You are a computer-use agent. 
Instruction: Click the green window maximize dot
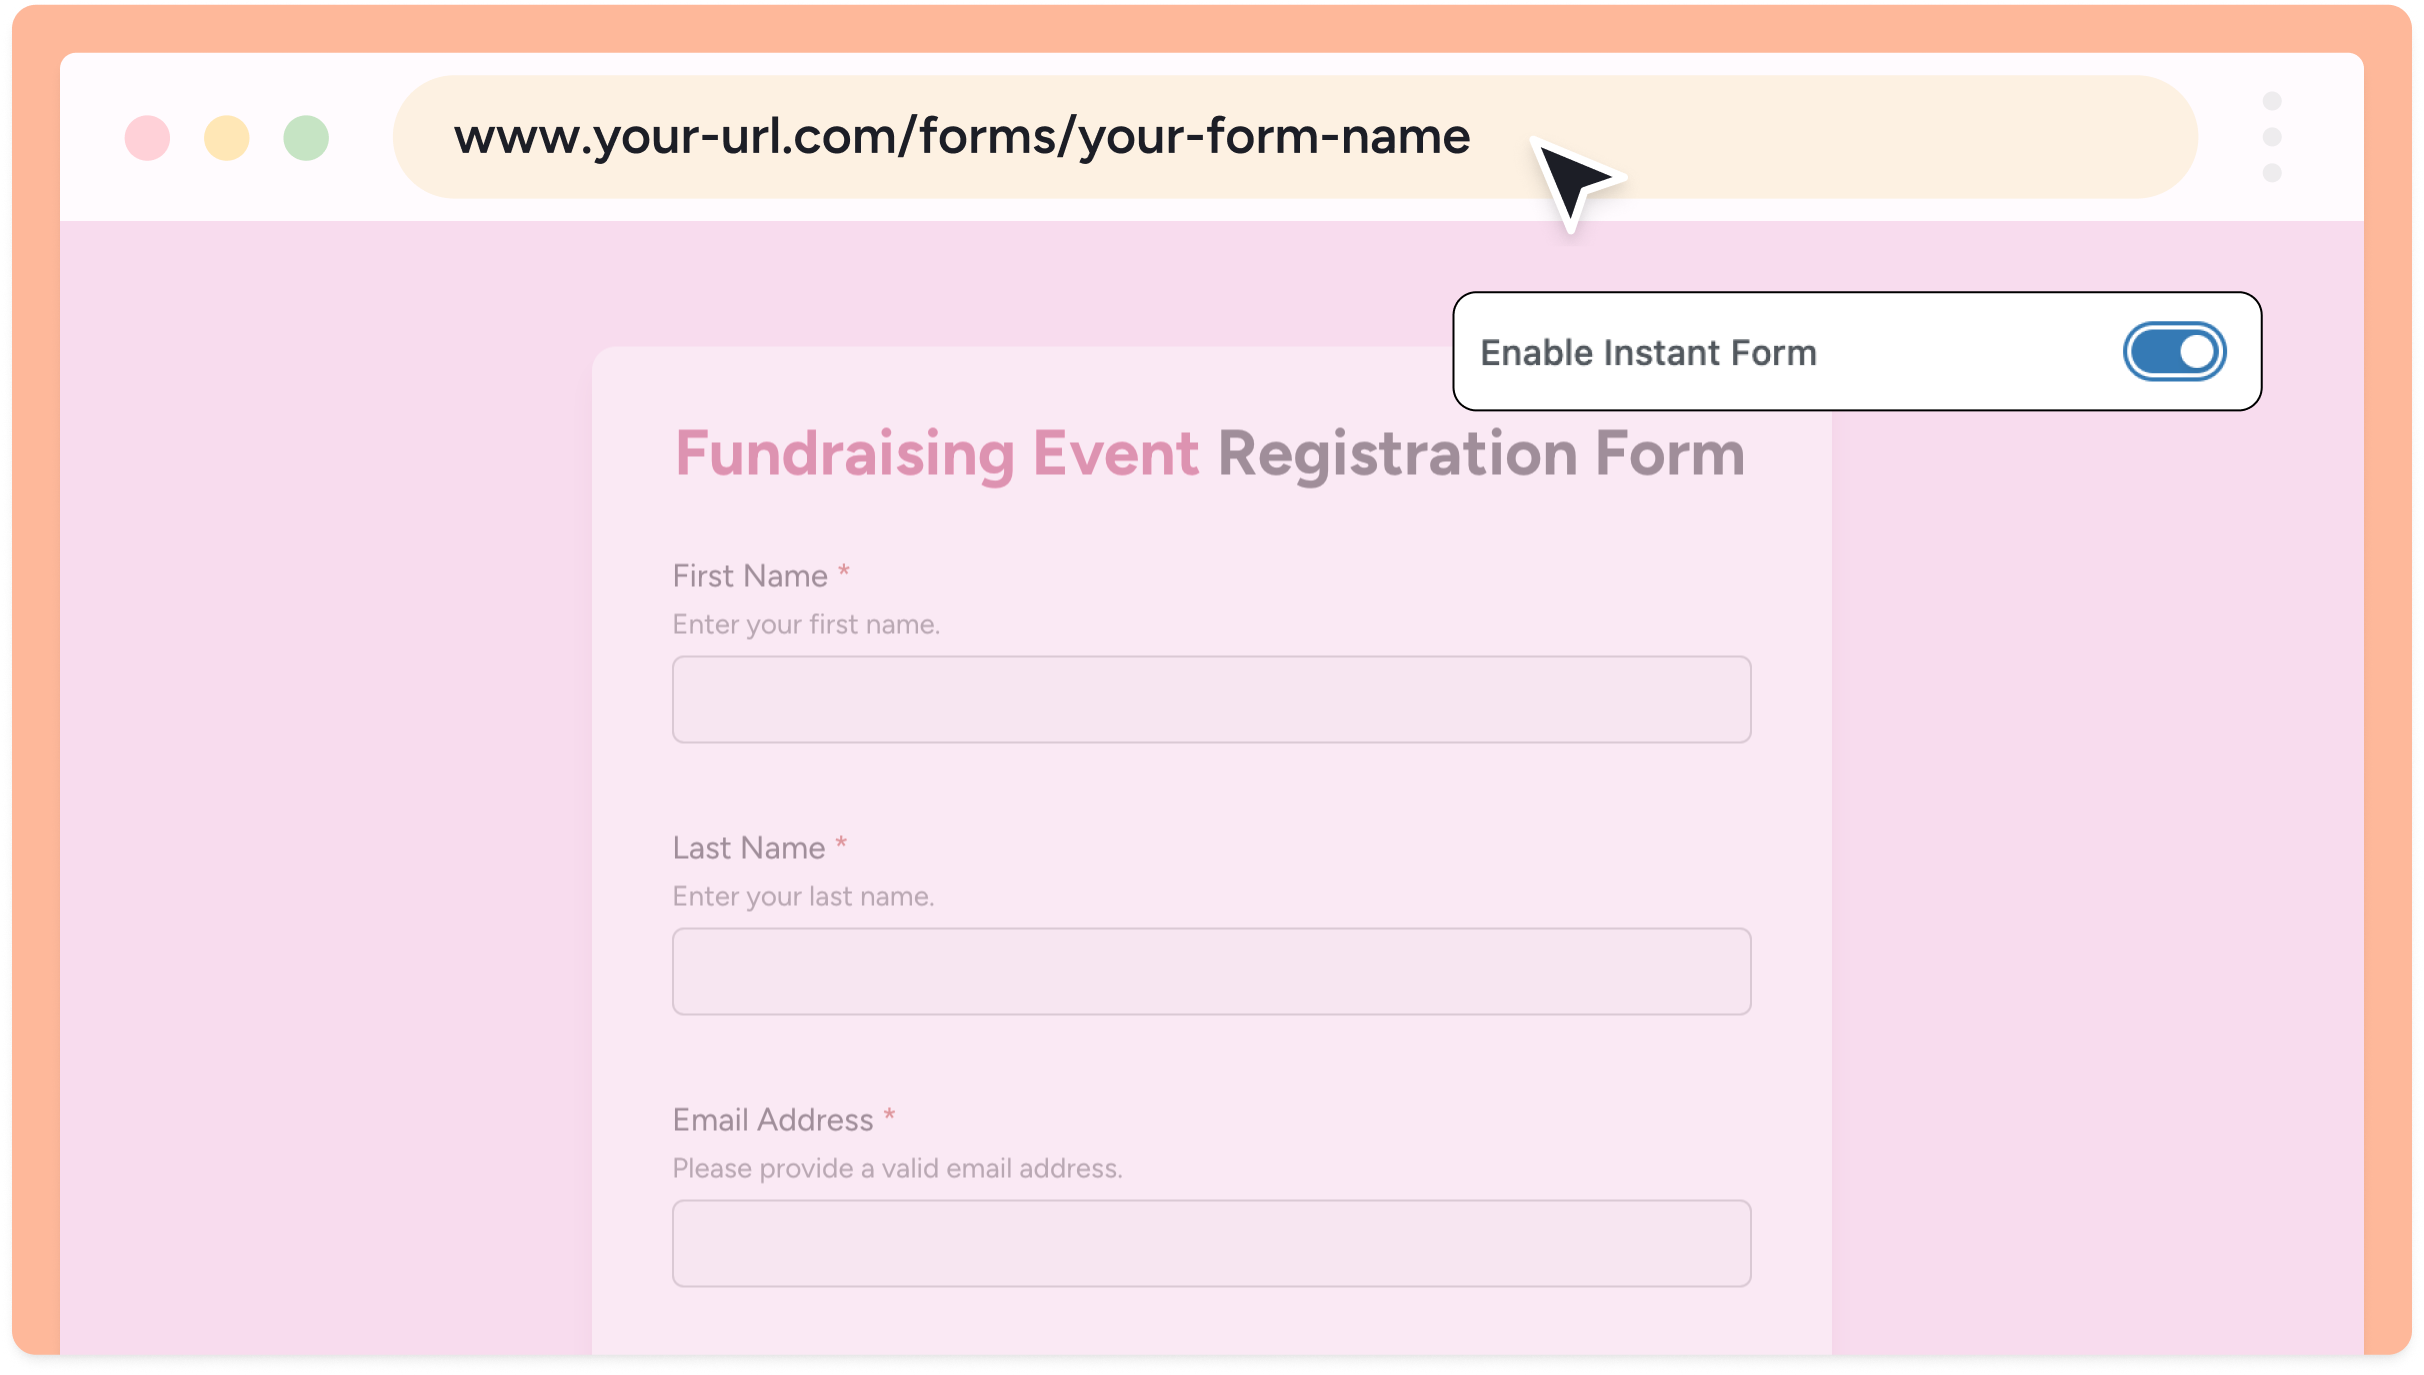(x=306, y=138)
